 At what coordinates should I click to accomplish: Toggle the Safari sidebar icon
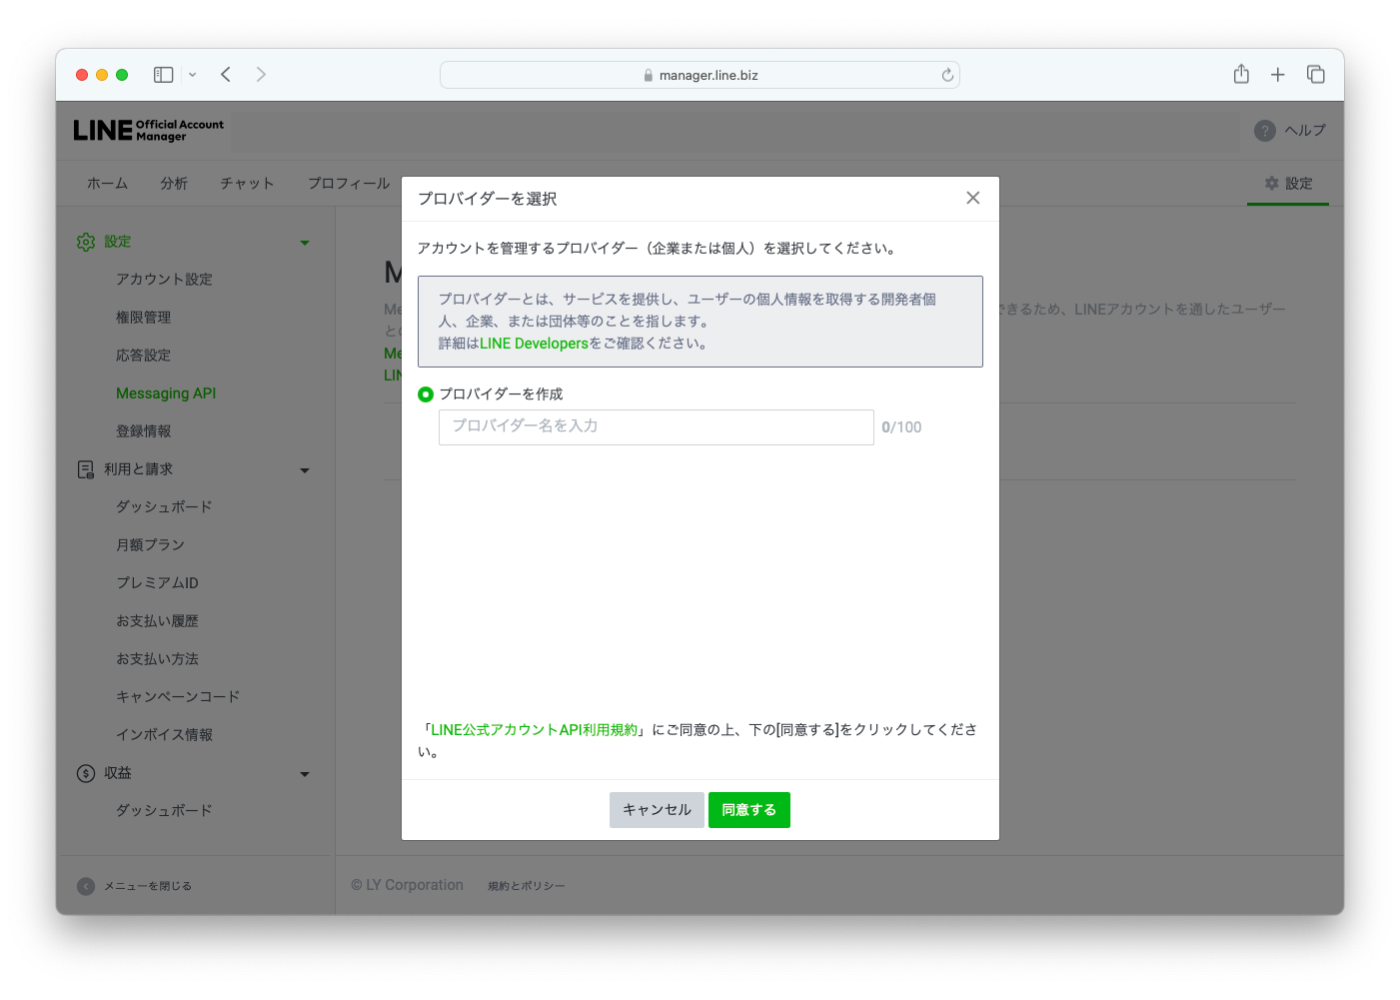pos(163,75)
